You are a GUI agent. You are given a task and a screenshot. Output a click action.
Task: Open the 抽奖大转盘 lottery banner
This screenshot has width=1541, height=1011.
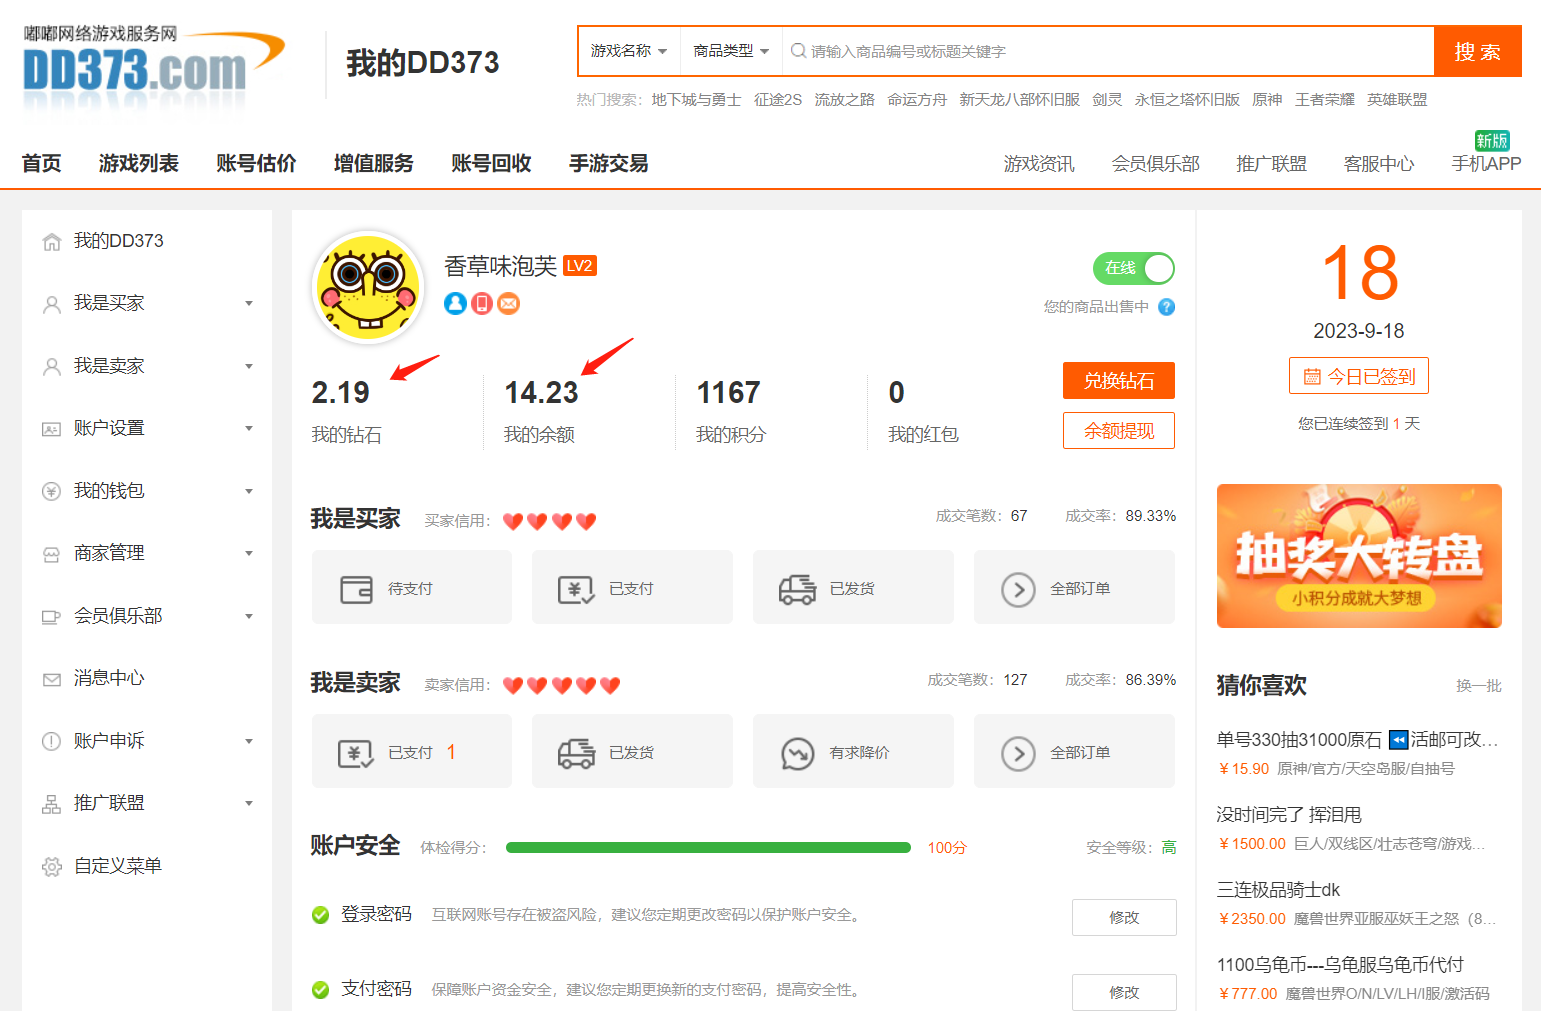point(1358,556)
